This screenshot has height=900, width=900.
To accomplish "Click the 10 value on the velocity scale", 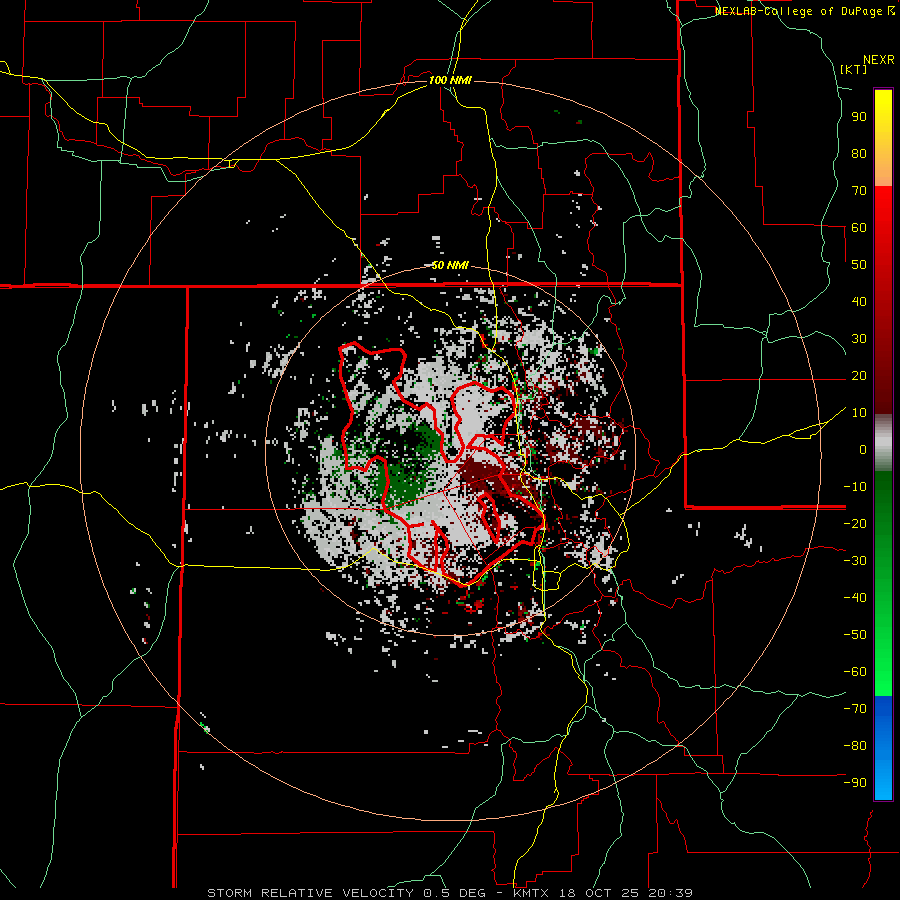I will click(x=859, y=413).
